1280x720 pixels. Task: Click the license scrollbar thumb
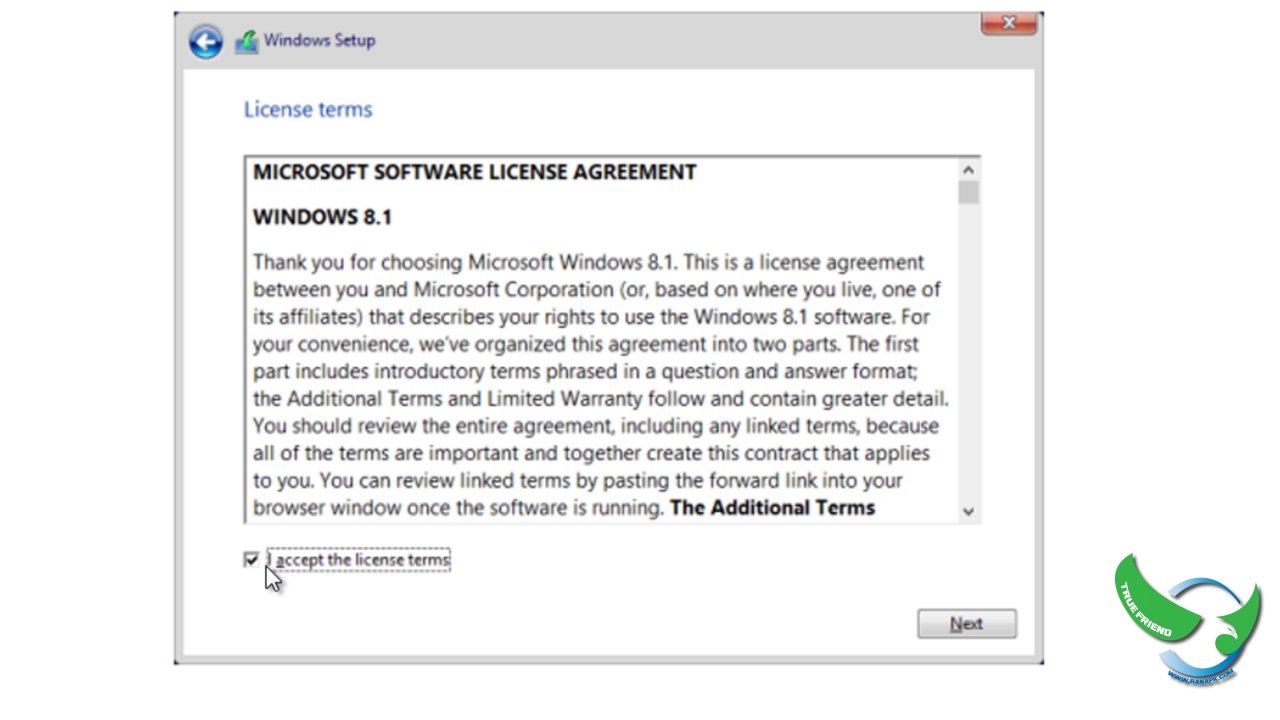pyautogui.click(x=968, y=193)
